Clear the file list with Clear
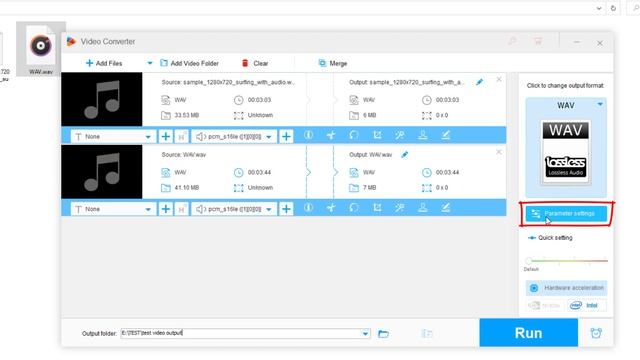The height and width of the screenshot is (360, 640). coord(255,63)
